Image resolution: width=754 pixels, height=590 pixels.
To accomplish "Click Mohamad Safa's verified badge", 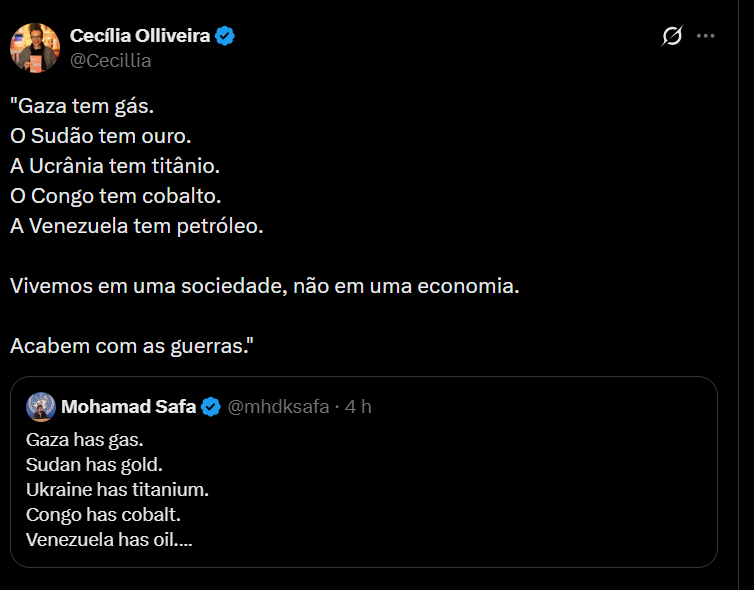I will (x=211, y=406).
